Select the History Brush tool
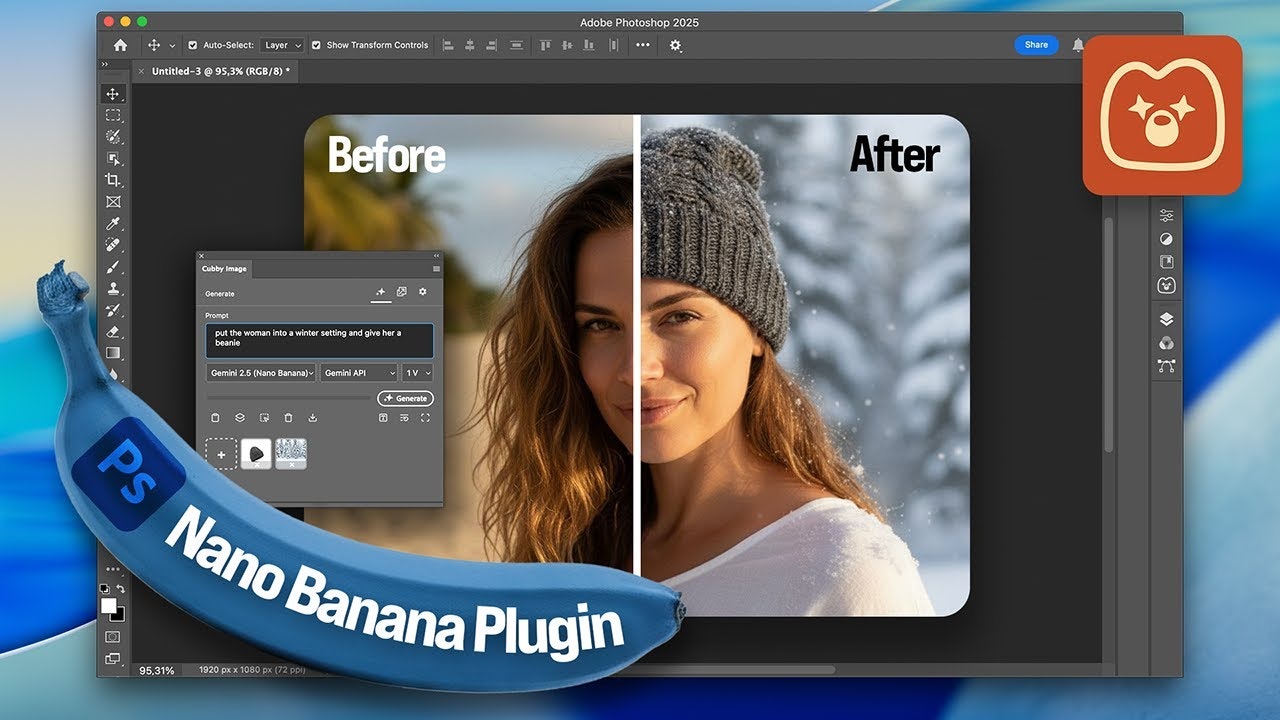Viewport: 1280px width, 720px height. coord(113,309)
